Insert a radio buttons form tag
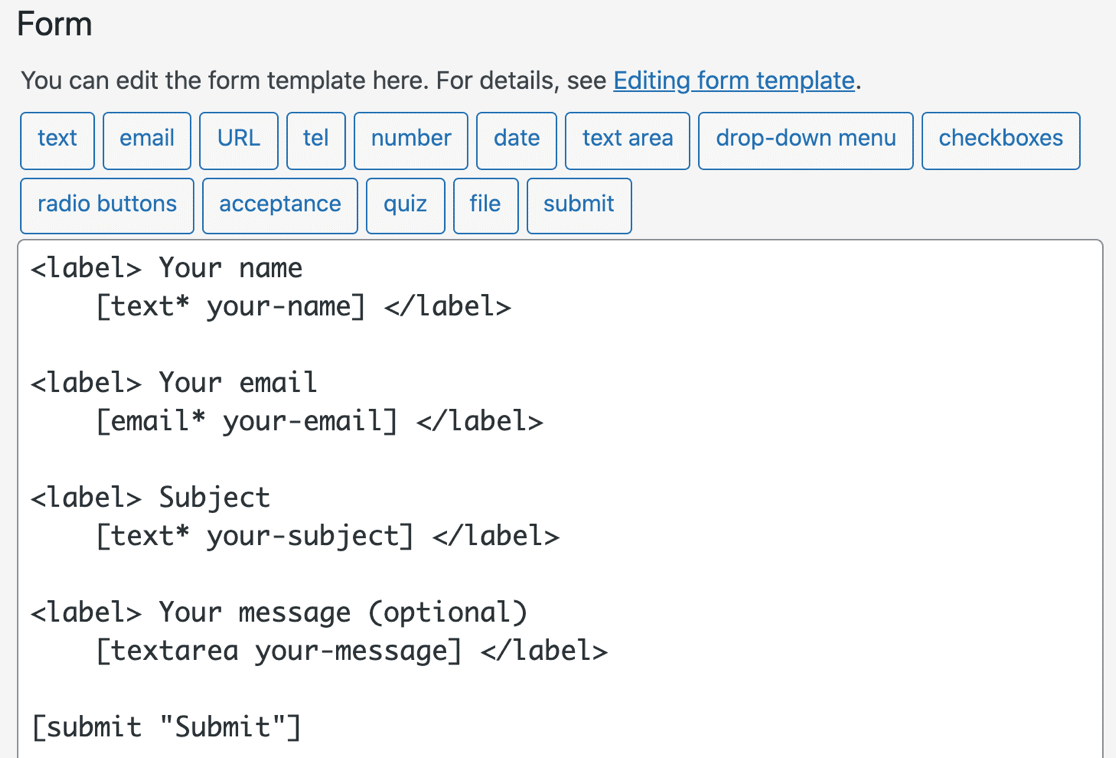Viewport: 1116px width, 758px height. [x=106, y=204]
